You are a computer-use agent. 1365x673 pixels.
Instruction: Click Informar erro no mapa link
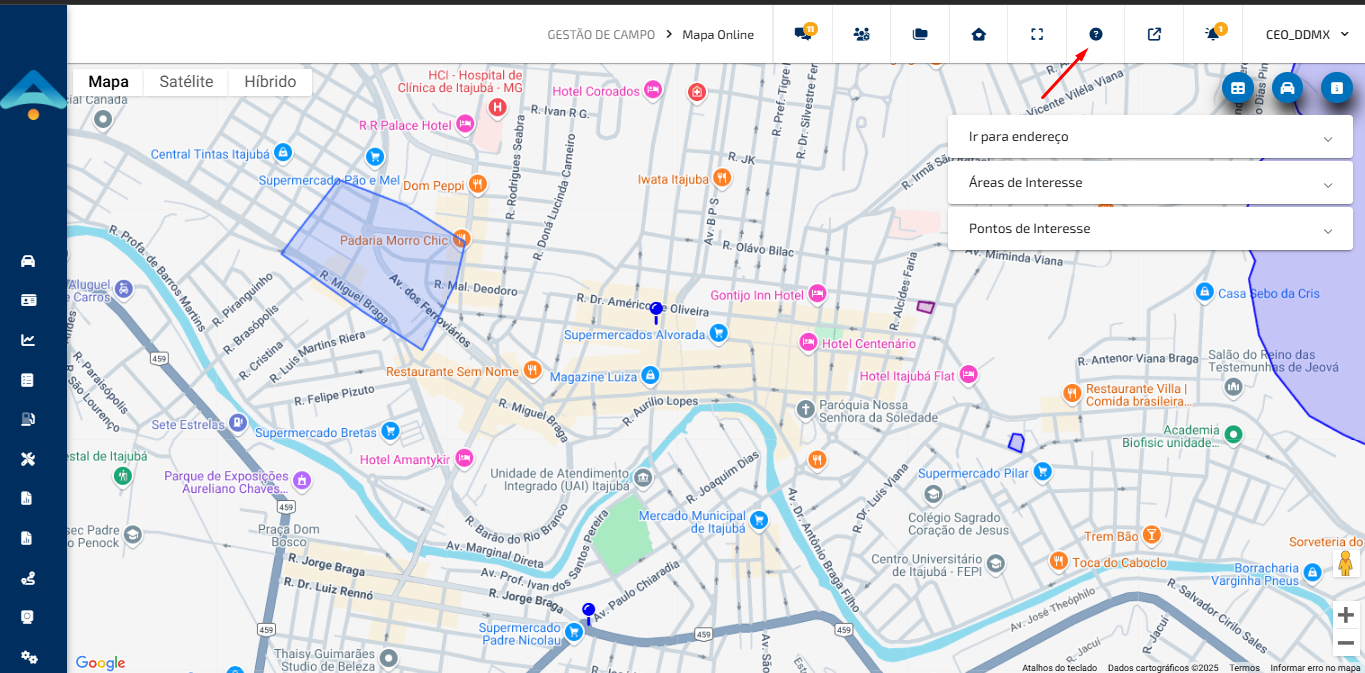1315,668
